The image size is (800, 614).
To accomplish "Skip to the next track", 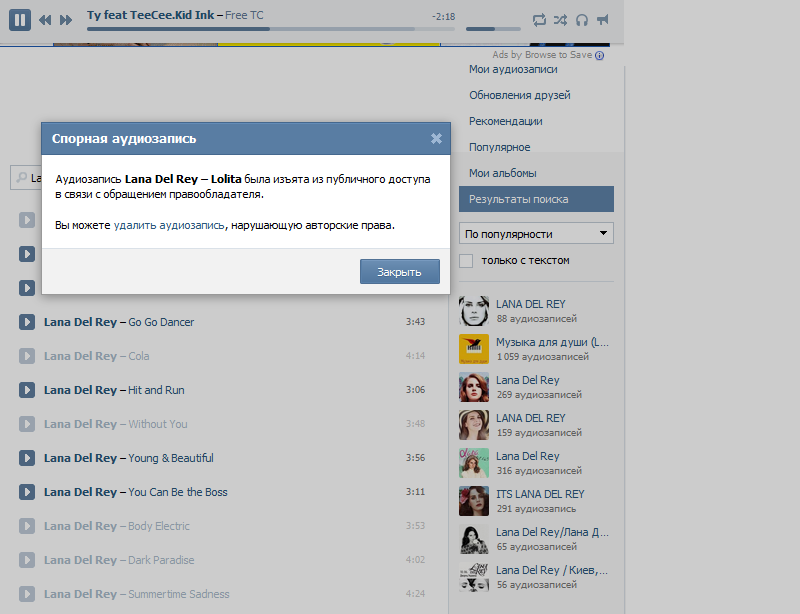I will (x=66, y=20).
